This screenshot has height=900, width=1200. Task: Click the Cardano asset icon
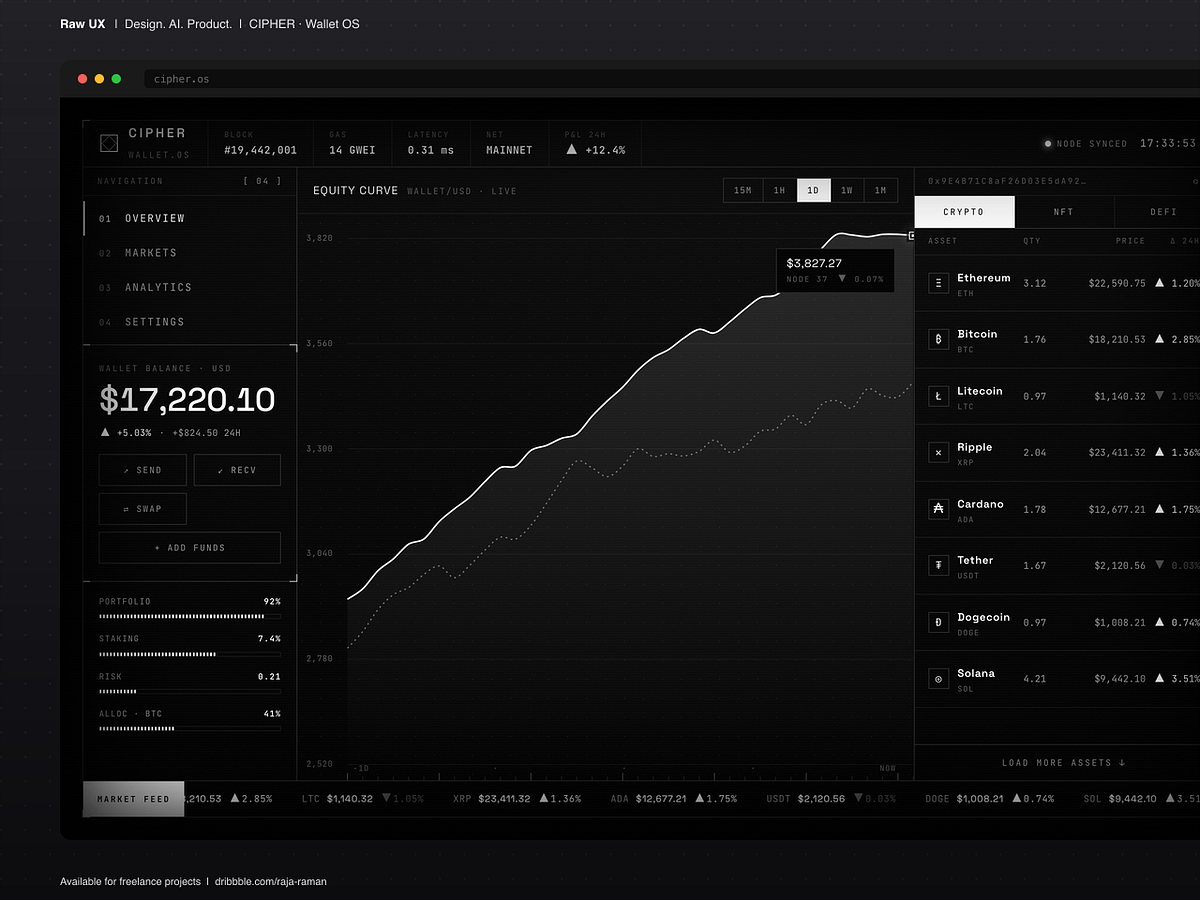938,509
